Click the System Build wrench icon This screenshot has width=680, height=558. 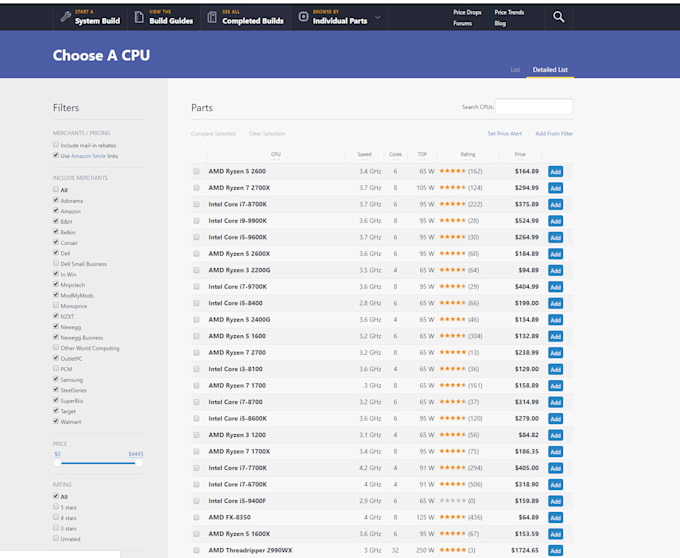(66, 17)
